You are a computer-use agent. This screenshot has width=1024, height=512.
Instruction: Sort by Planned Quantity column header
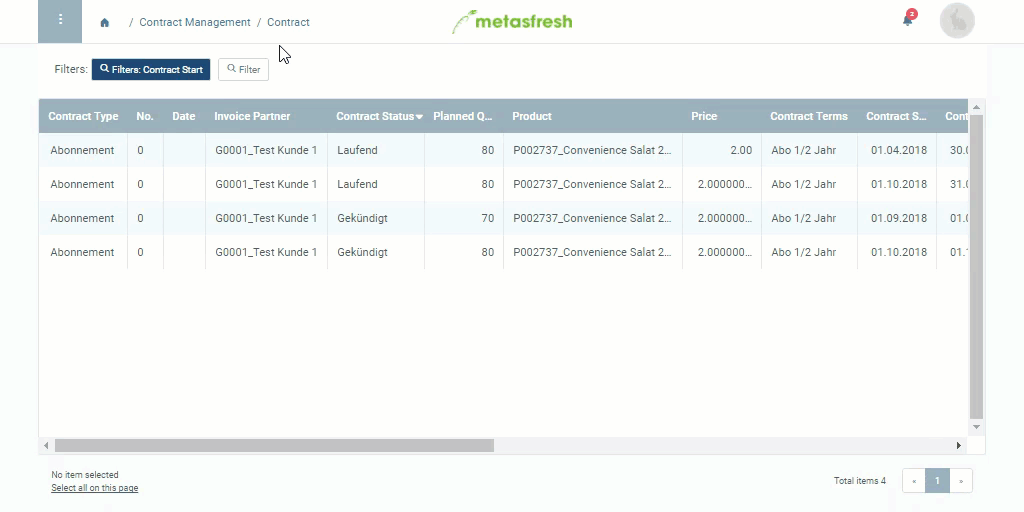(462, 116)
